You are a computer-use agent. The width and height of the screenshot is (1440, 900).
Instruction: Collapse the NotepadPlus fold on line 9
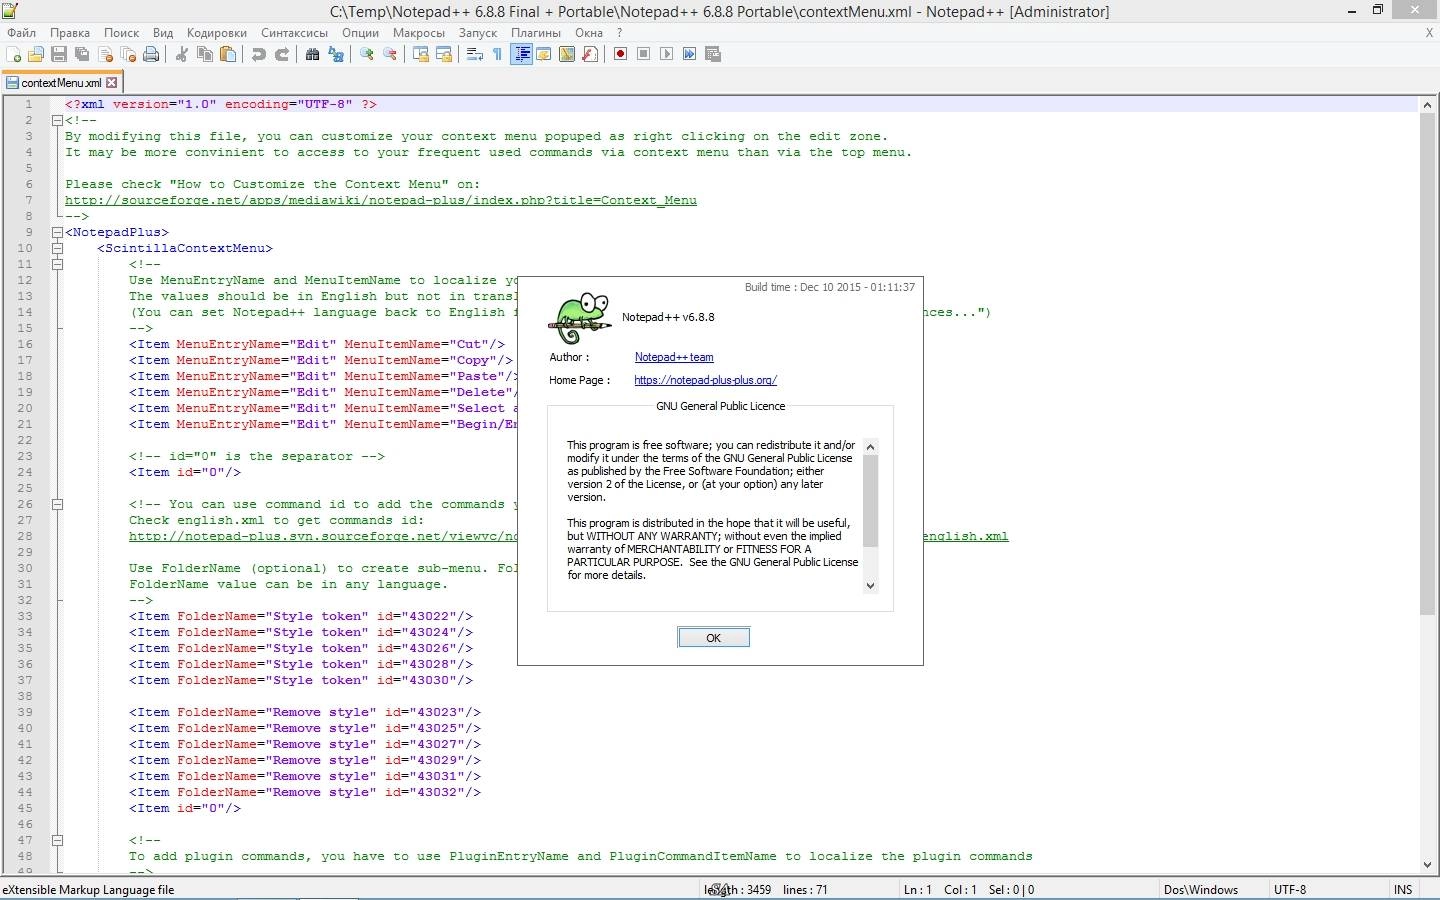[x=57, y=232]
